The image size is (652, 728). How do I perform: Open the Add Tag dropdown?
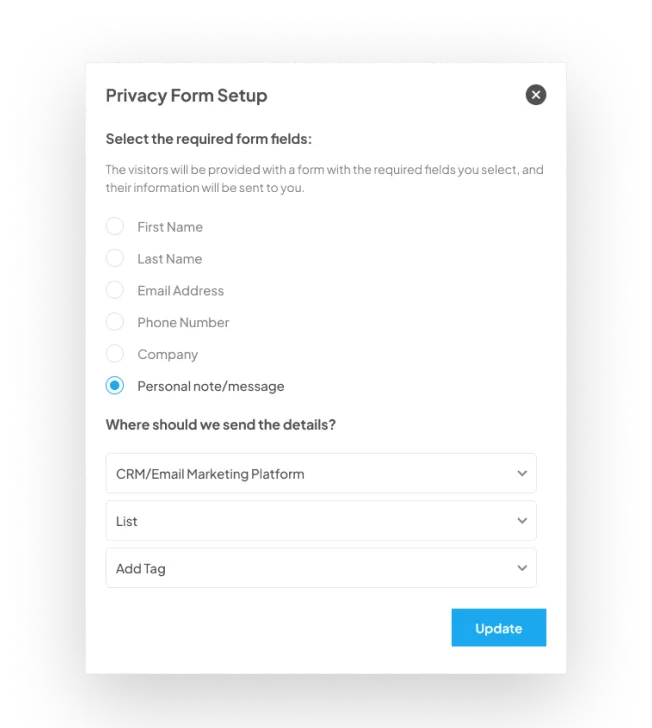point(321,568)
